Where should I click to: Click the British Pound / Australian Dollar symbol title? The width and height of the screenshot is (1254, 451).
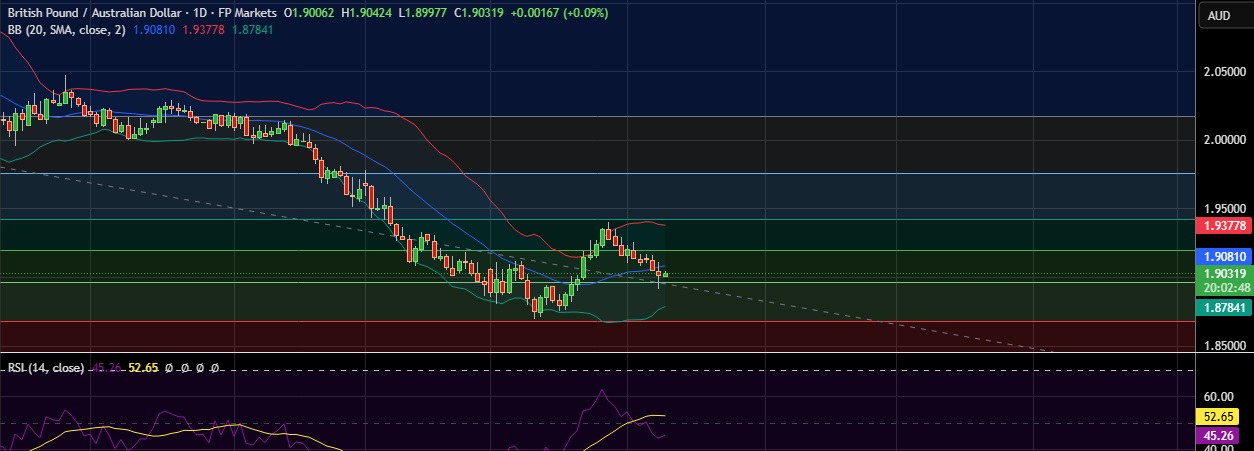pyautogui.click(x=95, y=13)
